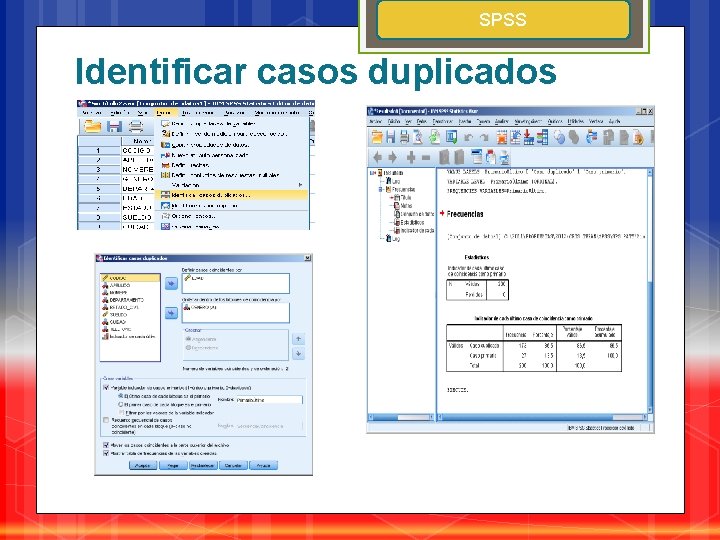
Task: Click Recall dialog icon in Viewer toolbar
Action: (x=452, y=137)
